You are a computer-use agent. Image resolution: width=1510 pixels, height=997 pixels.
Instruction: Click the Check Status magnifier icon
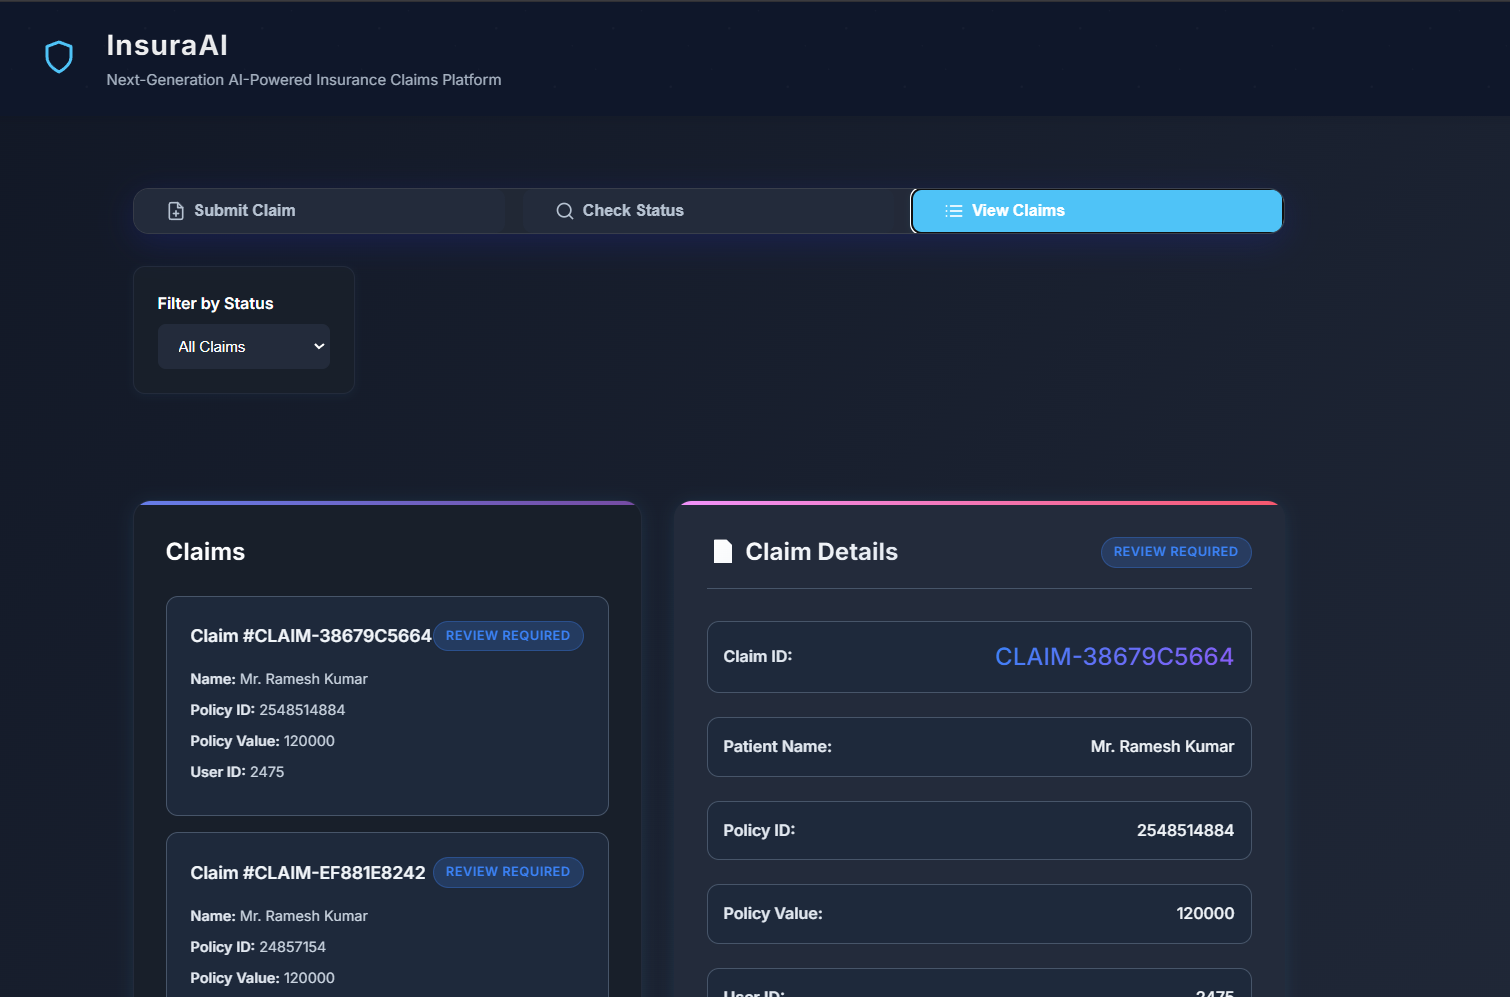565,211
